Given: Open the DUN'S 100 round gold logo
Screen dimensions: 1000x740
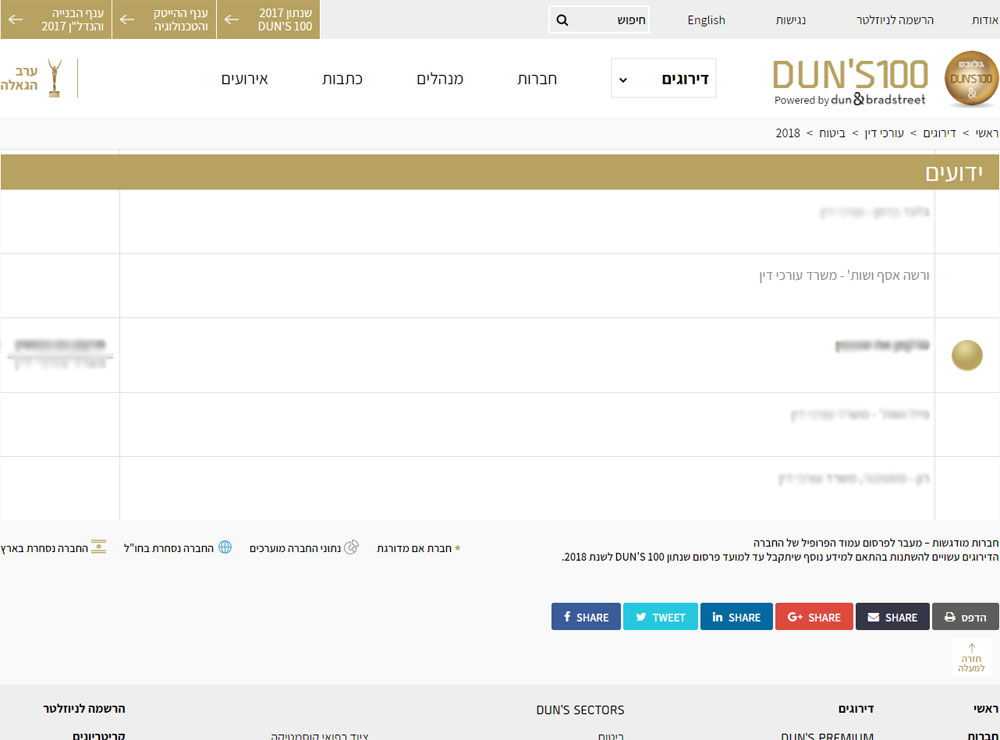Looking at the screenshot, I should pos(971,79).
